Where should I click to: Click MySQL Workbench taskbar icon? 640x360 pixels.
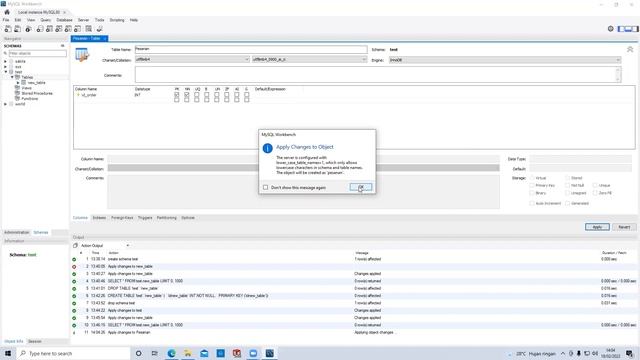(x=269, y=353)
